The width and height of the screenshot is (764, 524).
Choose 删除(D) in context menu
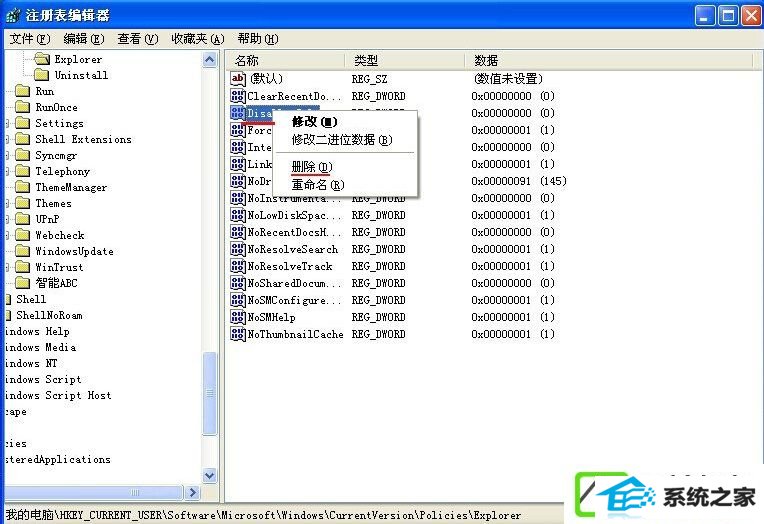pyautogui.click(x=312, y=167)
